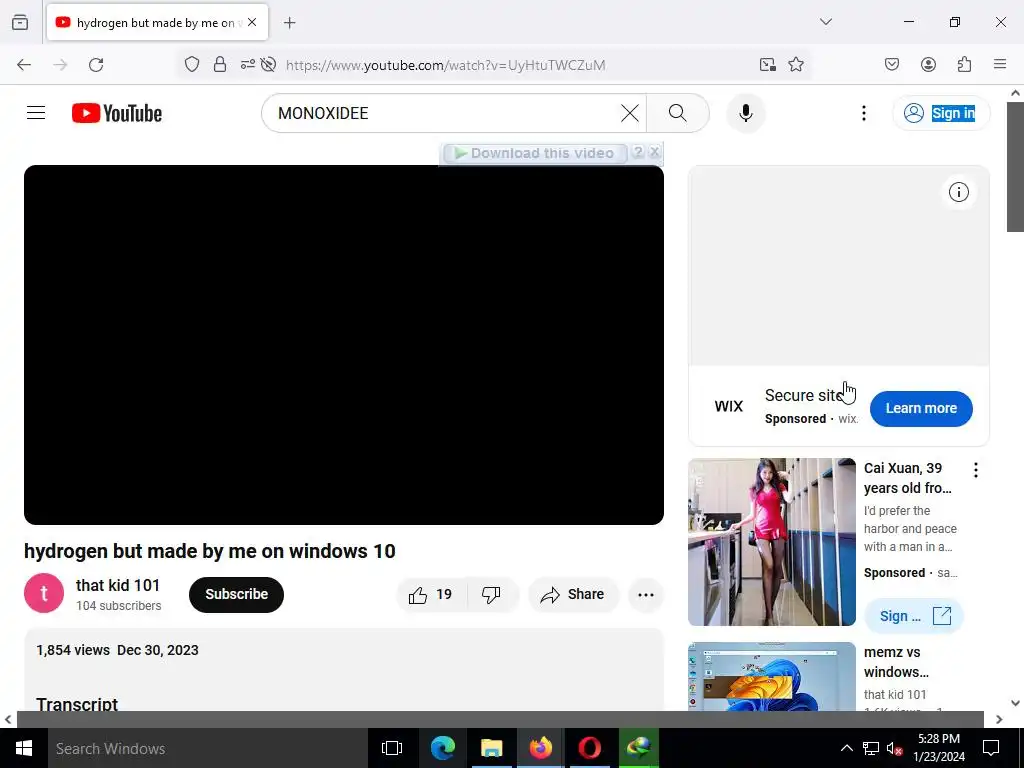Click the search magnifier button
This screenshot has width=1024, height=768.
(678, 113)
